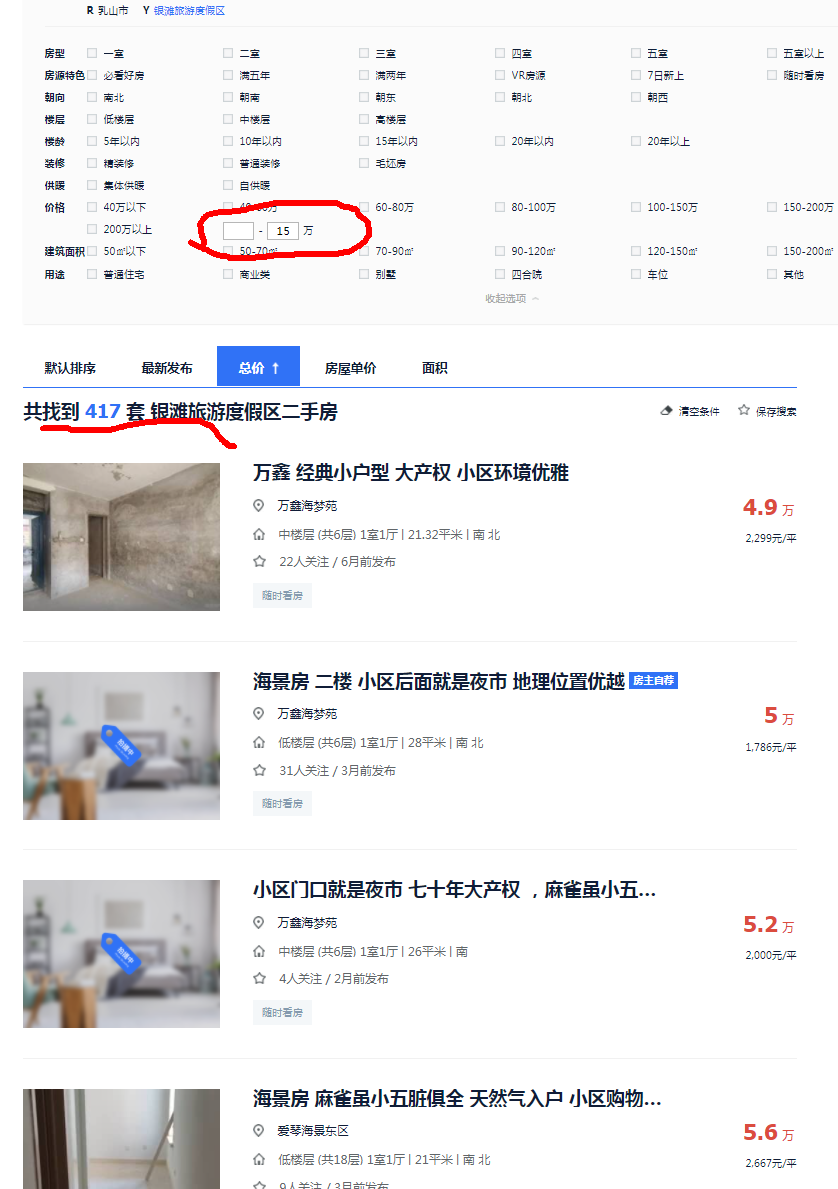
Task: Click the minimum price input box
Action: click(238, 231)
